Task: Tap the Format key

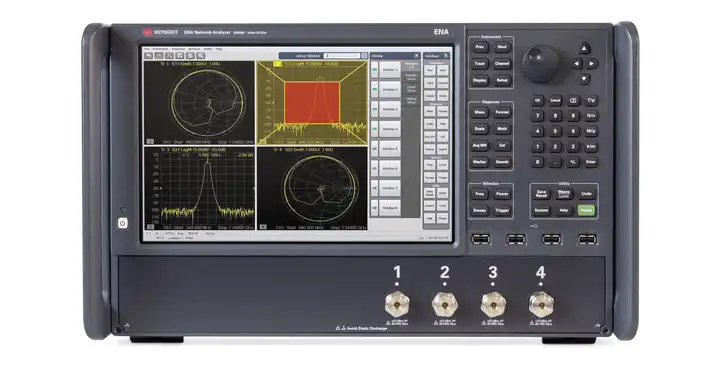Action: (502, 112)
